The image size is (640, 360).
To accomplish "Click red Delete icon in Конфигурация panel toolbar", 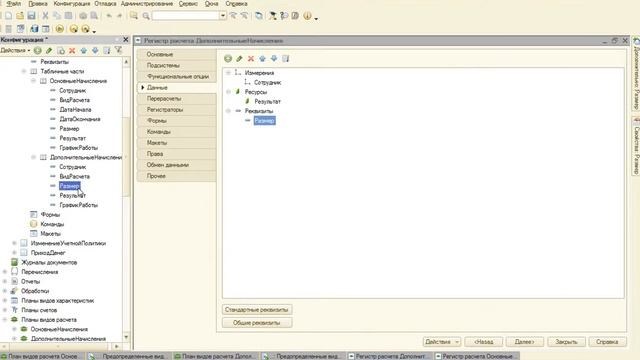I will tap(72, 50).
